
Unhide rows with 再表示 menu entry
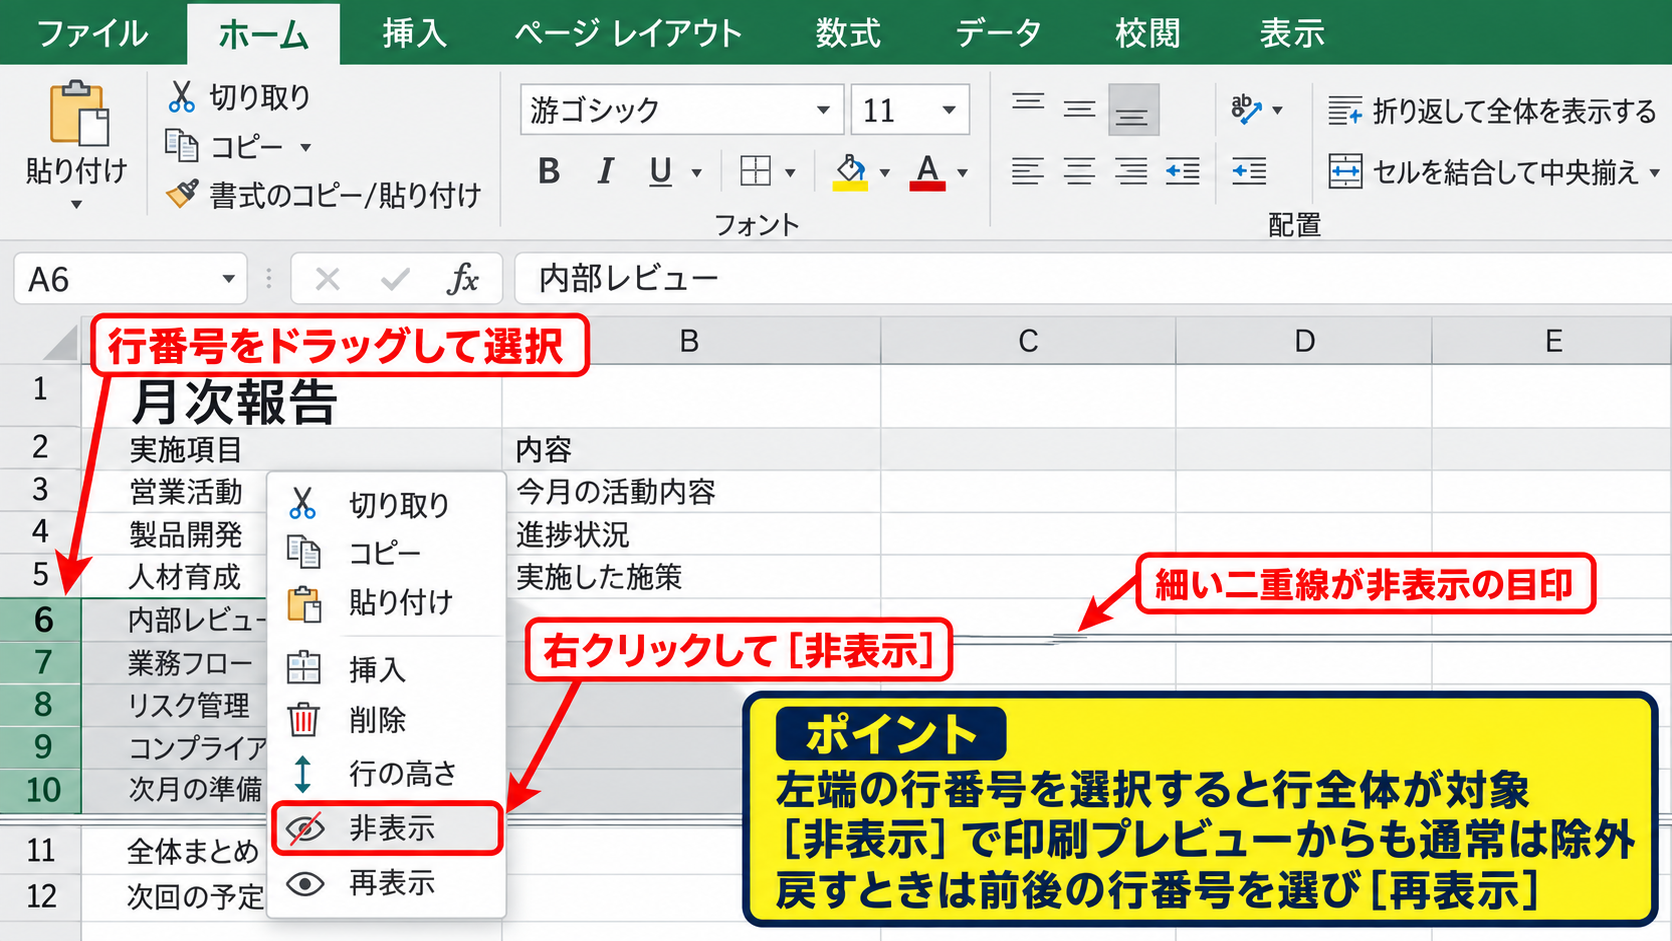[388, 883]
